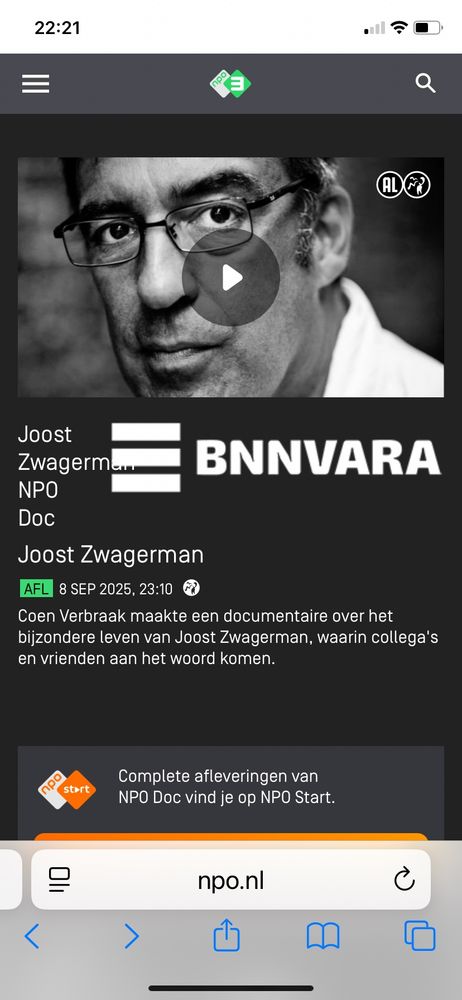Click the BNNVARA broadcaster logo
462x1000 pixels.
276,457
